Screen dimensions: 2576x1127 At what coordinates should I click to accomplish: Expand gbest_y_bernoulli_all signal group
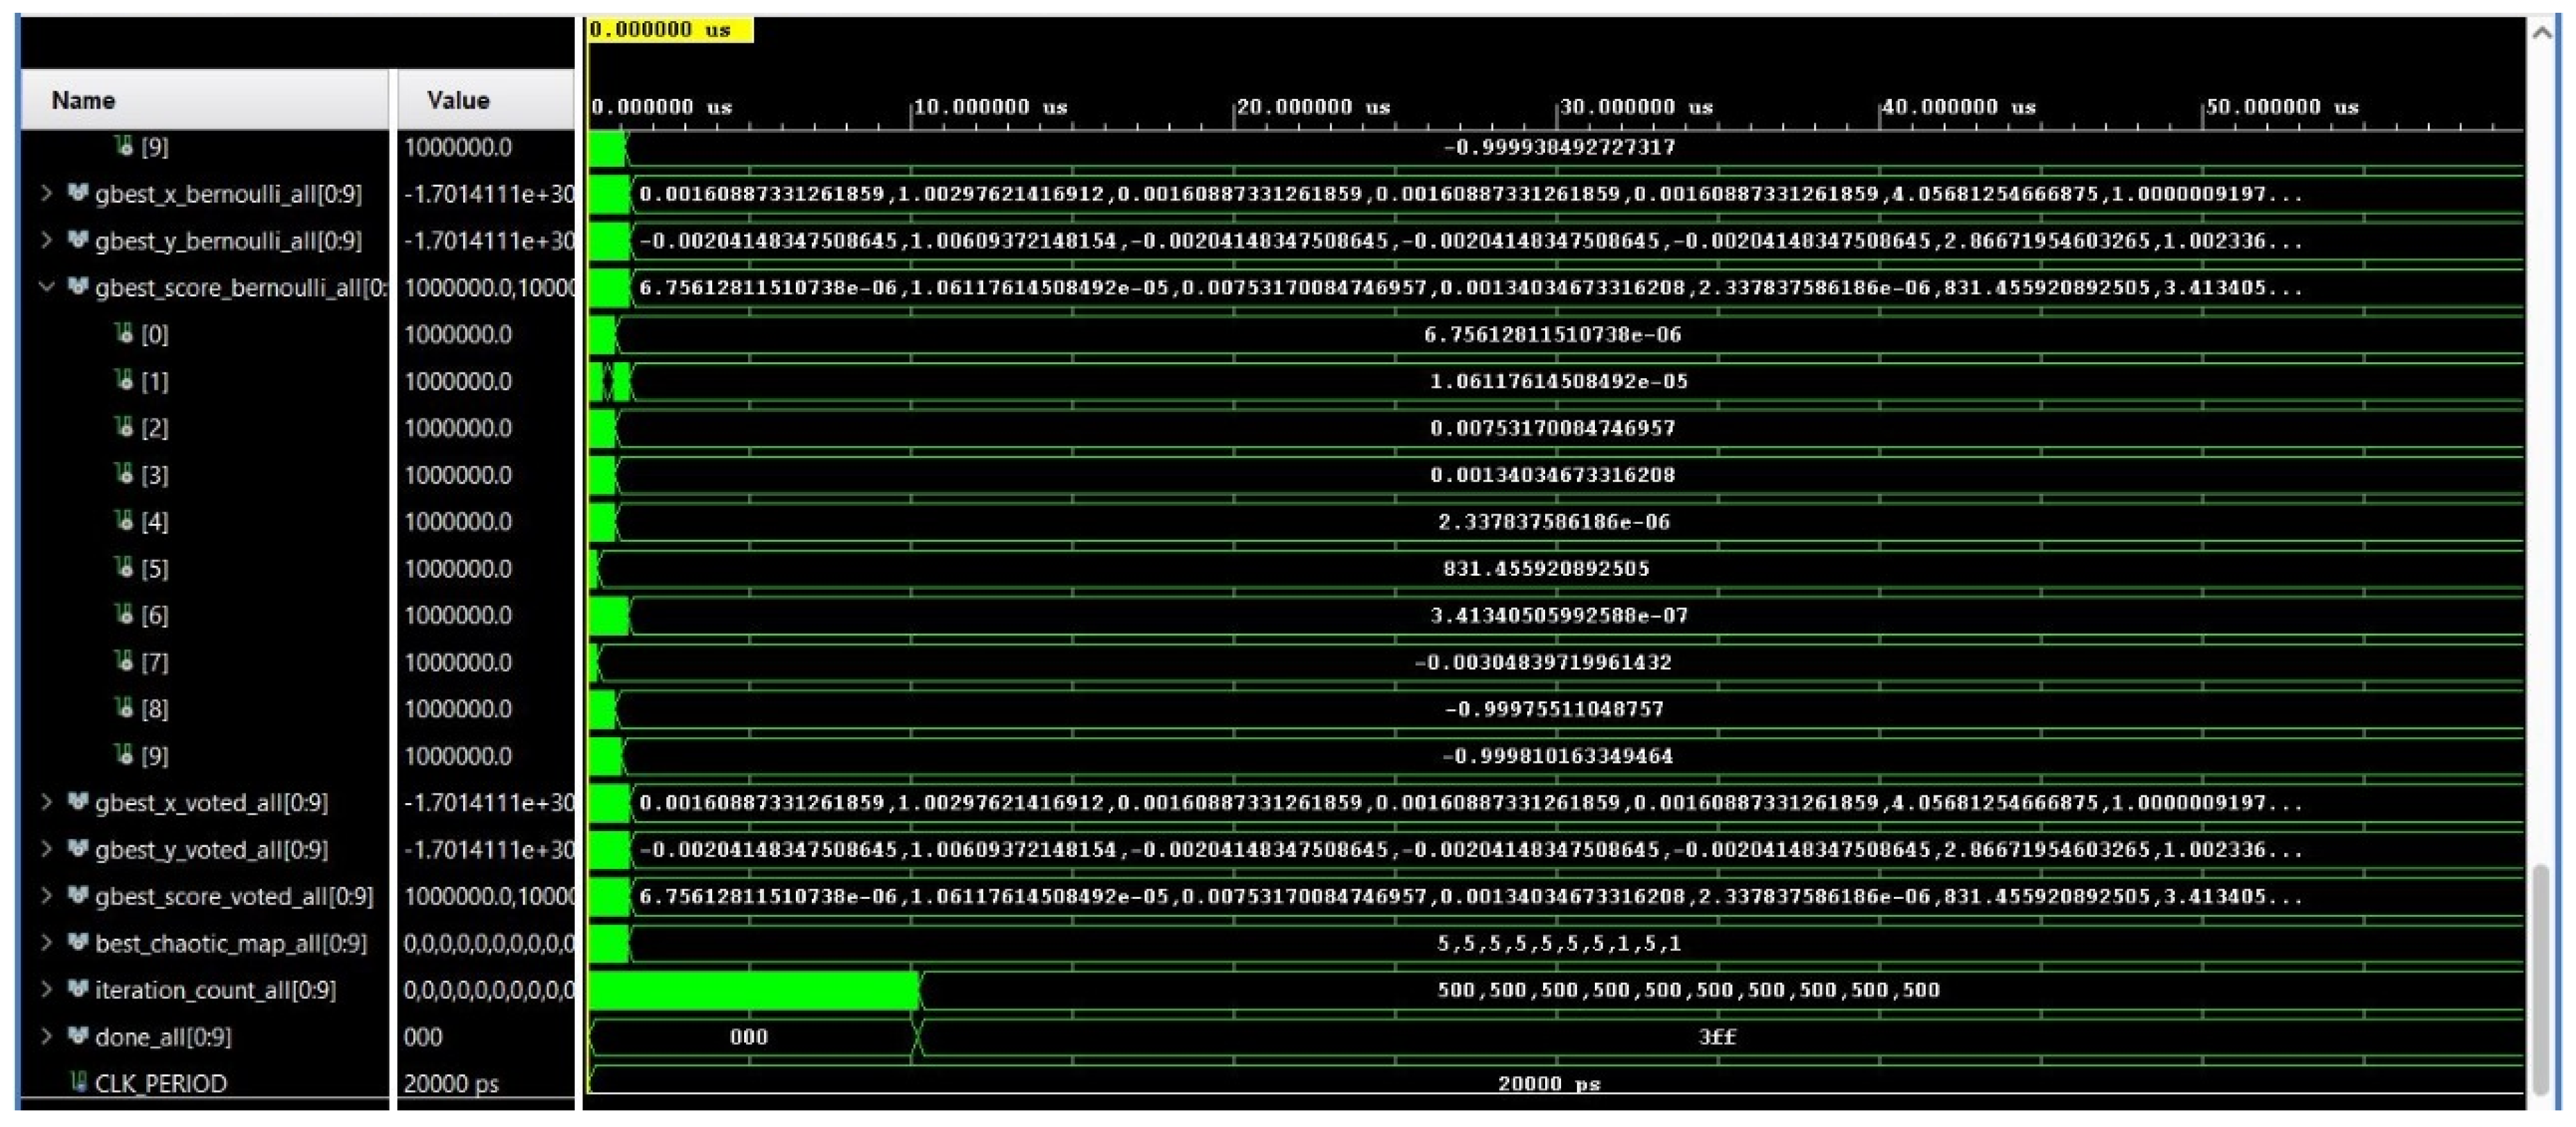[x=46, y=240]
